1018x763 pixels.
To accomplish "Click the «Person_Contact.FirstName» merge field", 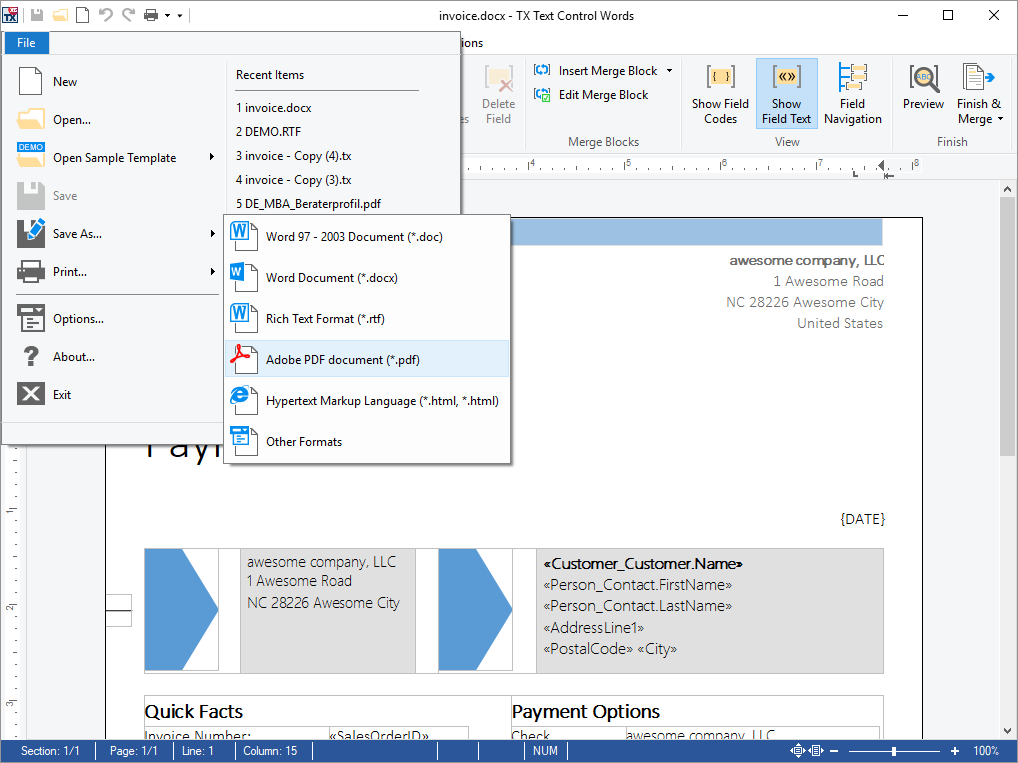I will pyautogui.click(x=638, y=585).
